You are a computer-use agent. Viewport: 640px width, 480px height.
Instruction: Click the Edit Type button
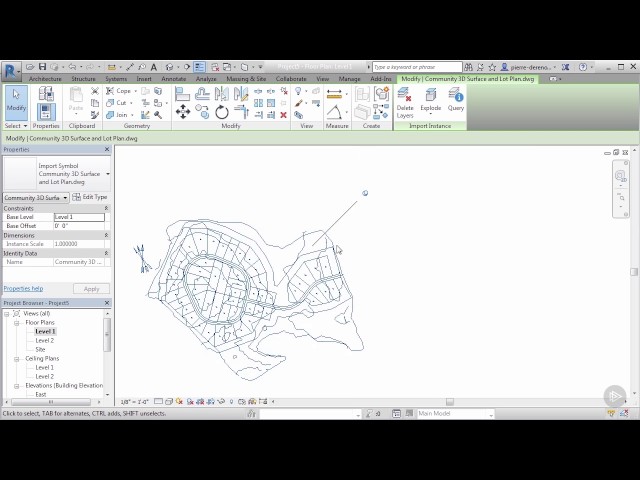tap(90, 197)
